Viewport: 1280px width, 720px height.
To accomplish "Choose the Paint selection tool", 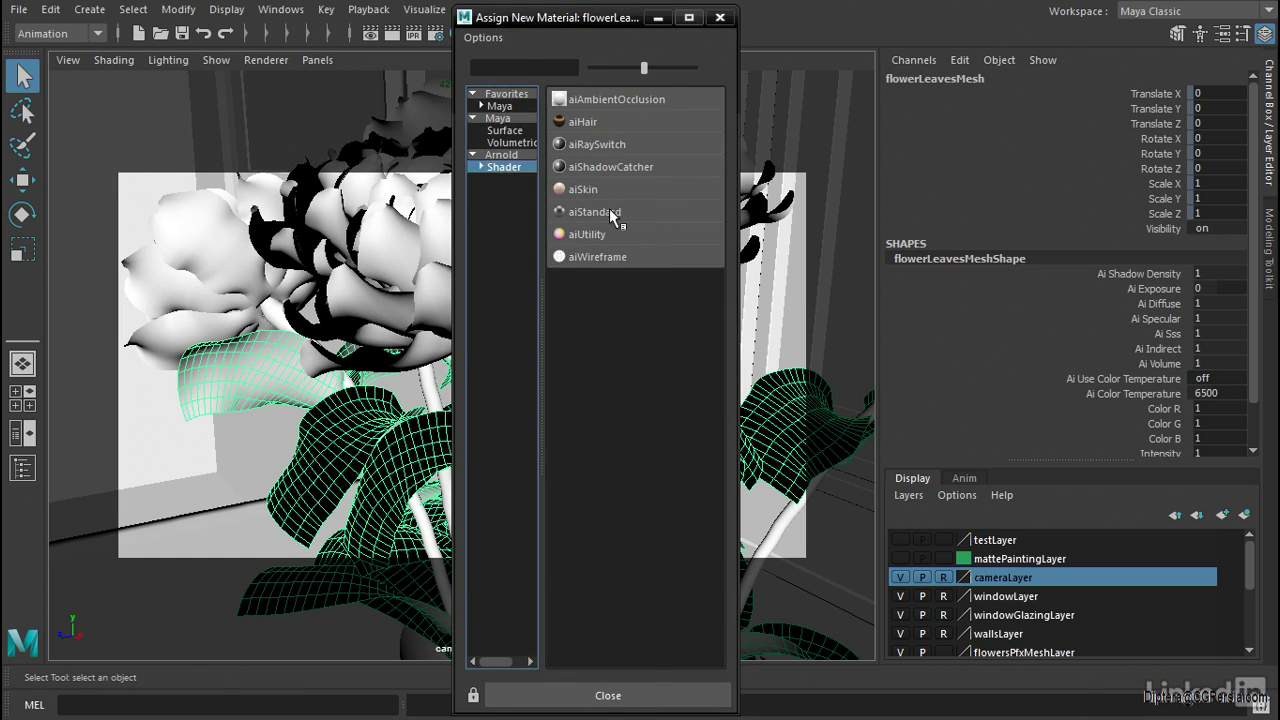I will pyautogui.click(x=23, y=145).
